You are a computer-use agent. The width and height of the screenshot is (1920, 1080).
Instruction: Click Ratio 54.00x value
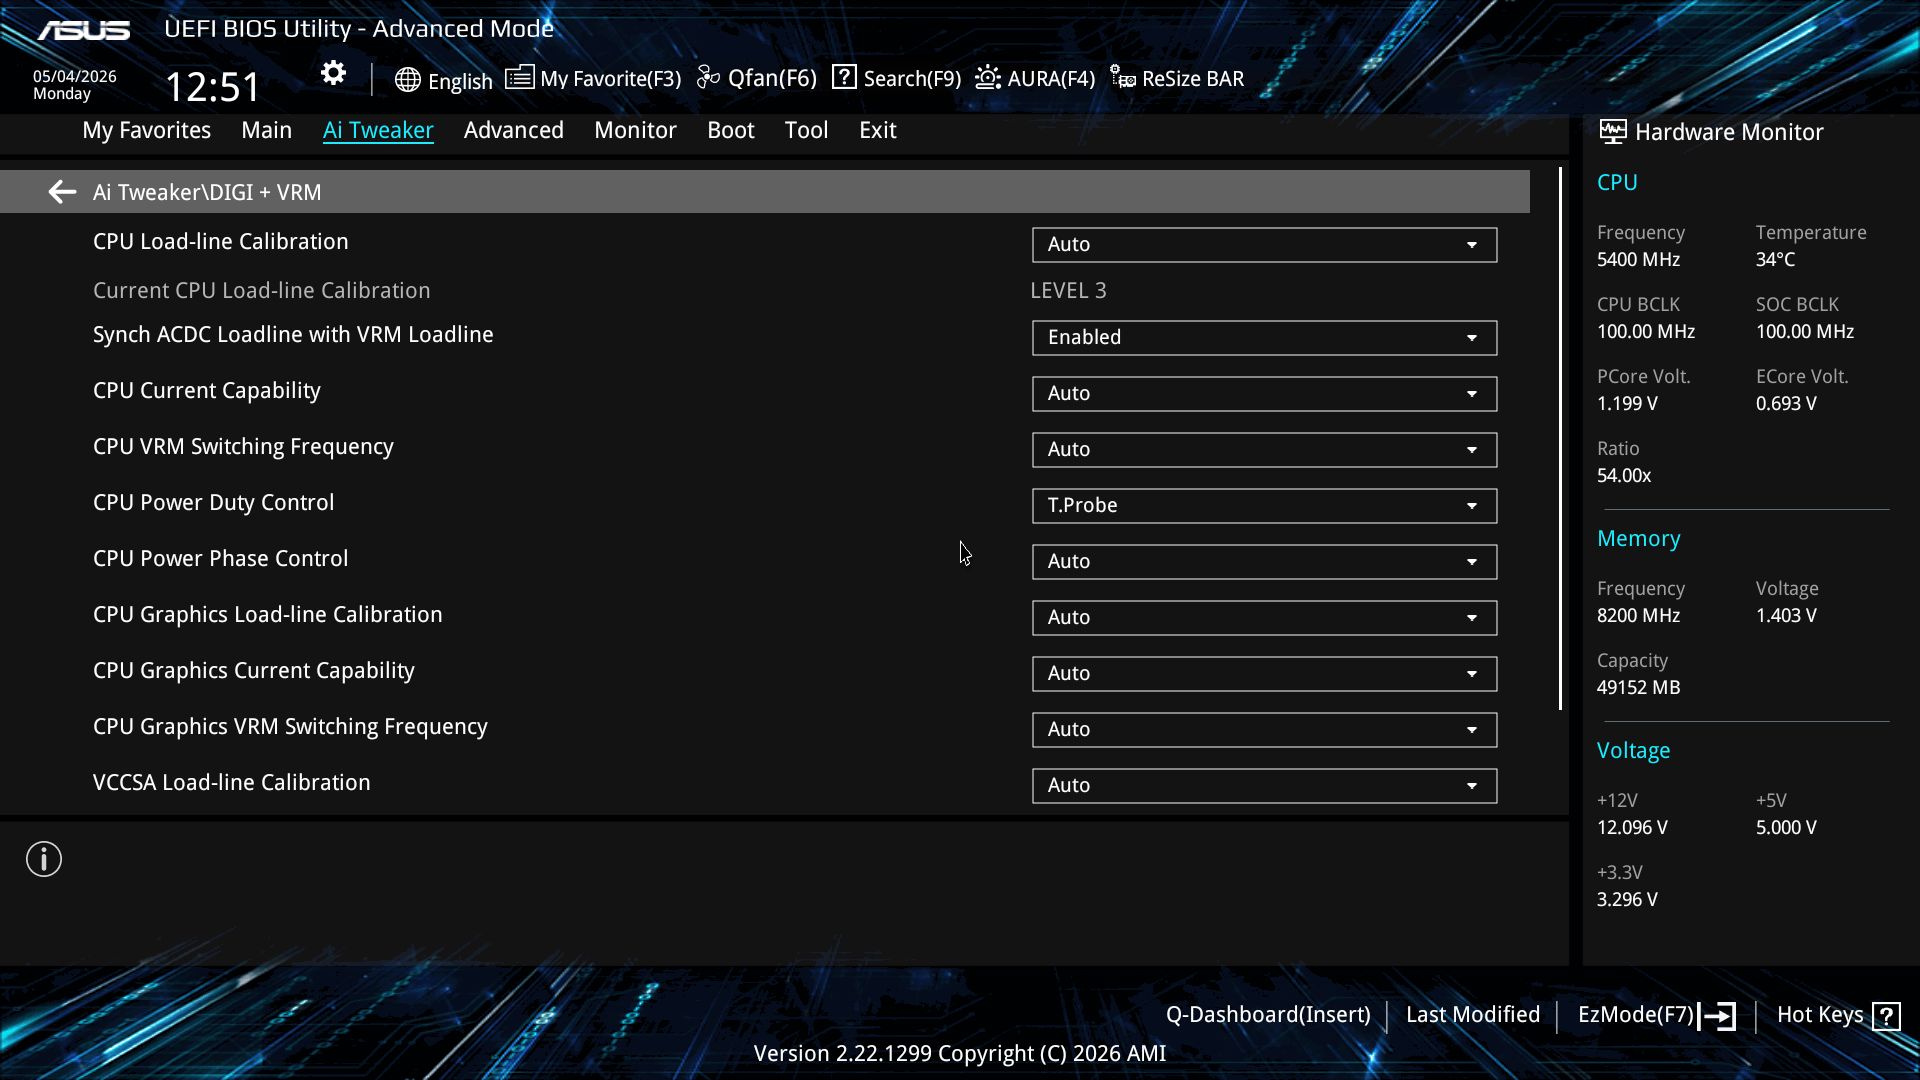pyautogui.click(x=1624, y=476)
